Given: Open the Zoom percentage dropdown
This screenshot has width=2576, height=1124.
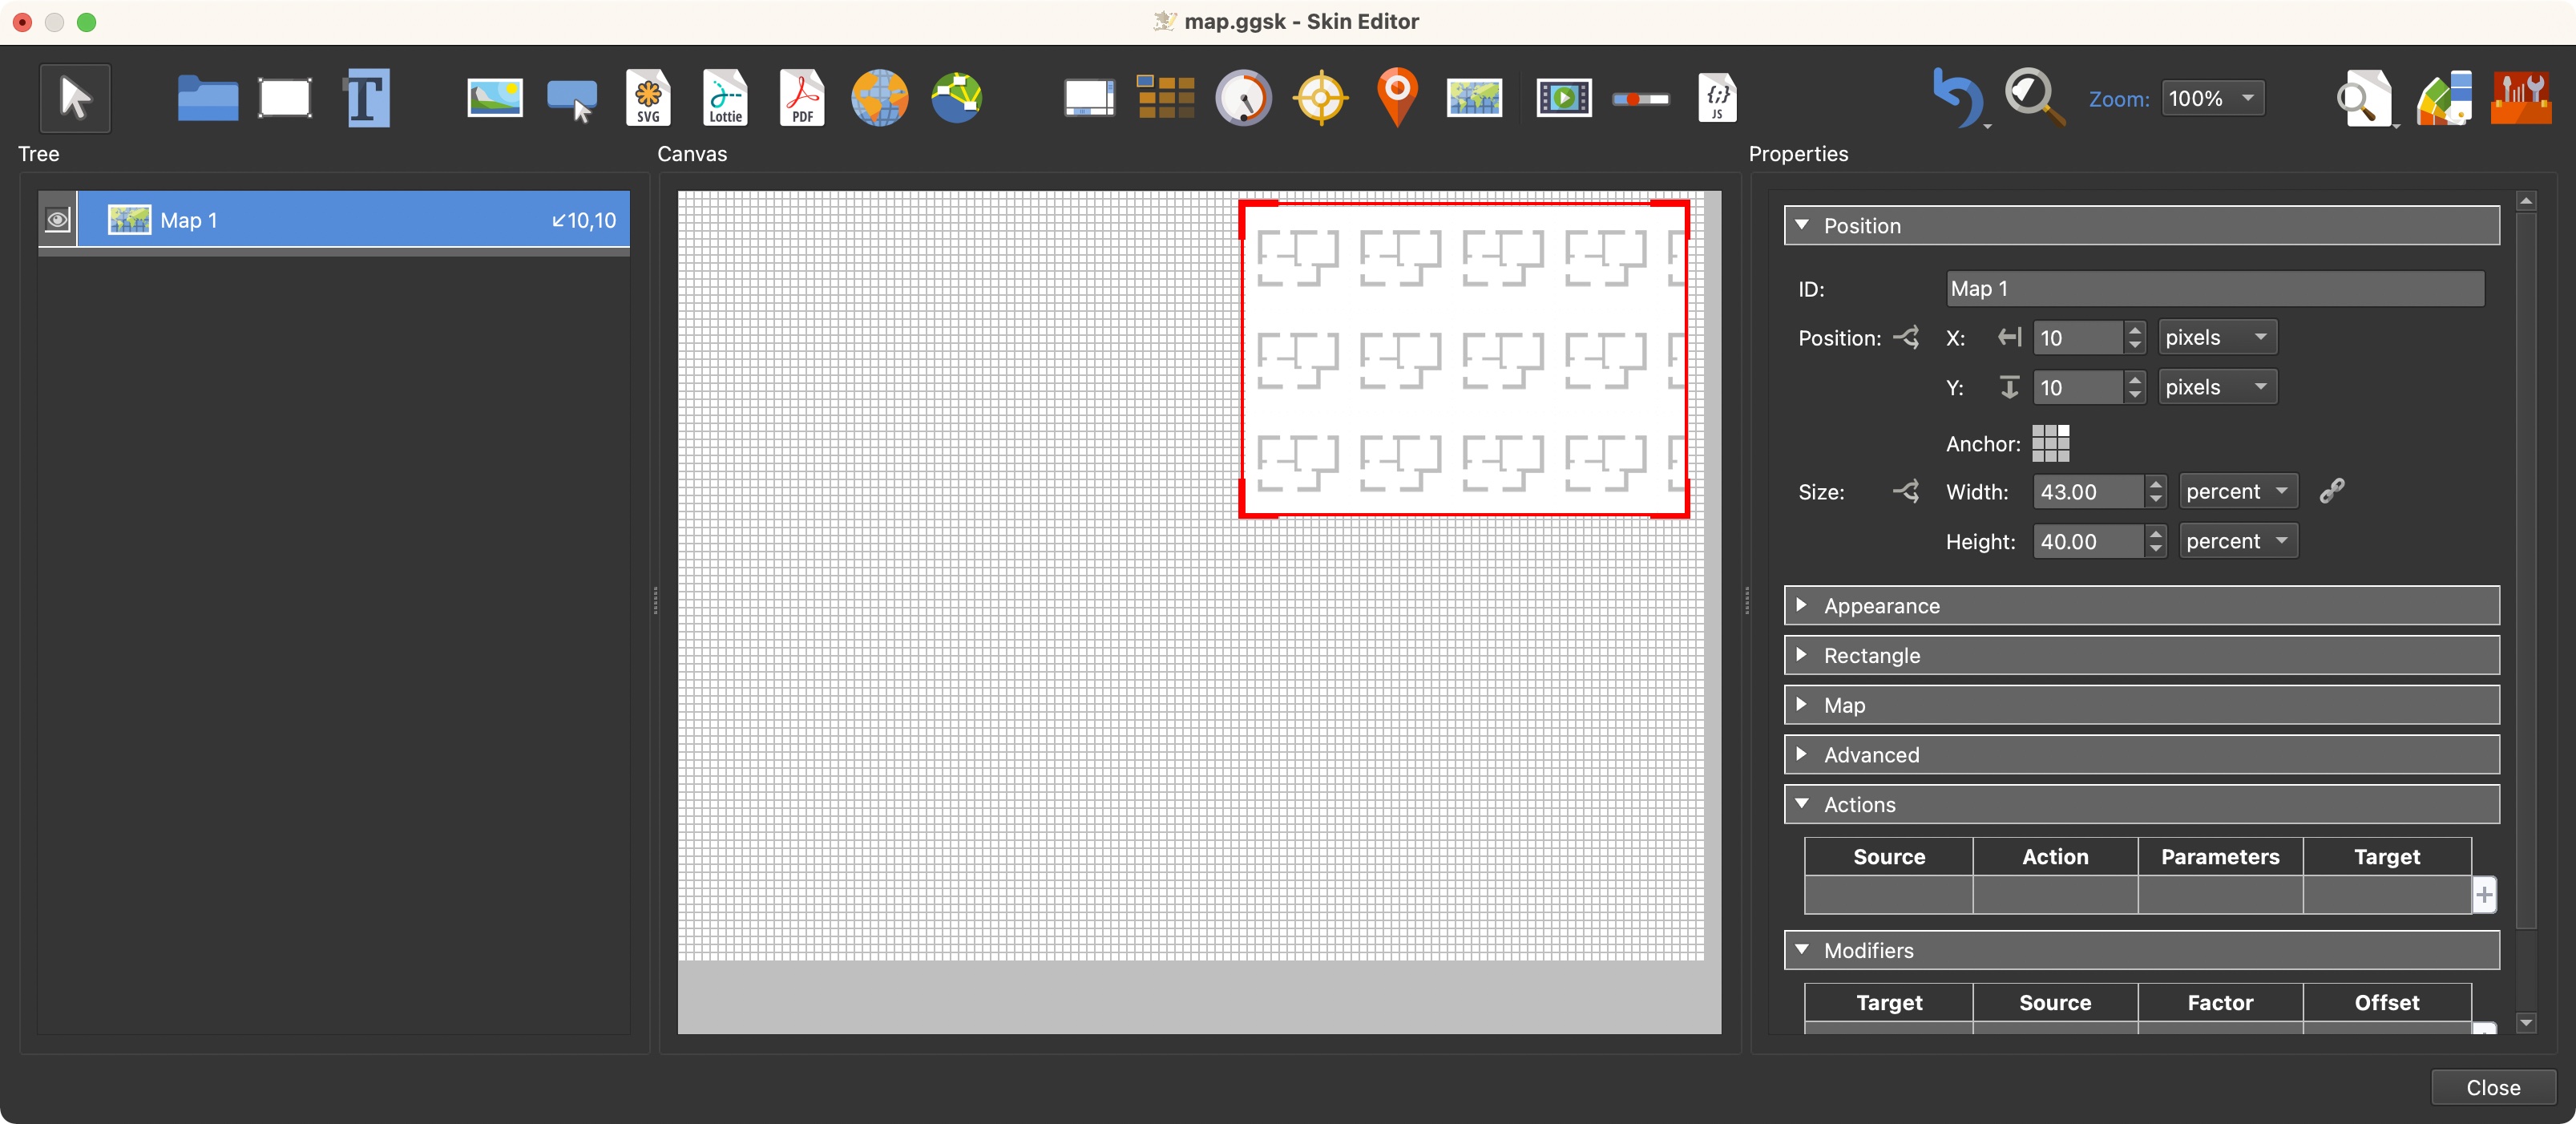Looking at the screenshot, I should click(x=2212, y=98).
